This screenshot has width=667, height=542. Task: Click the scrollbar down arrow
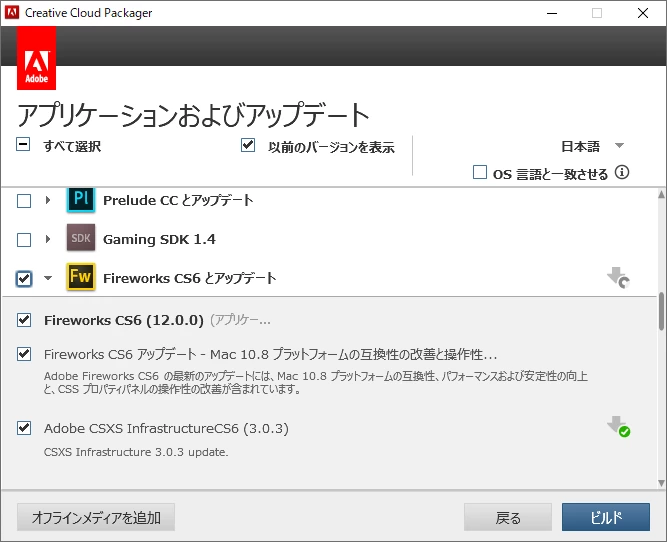tap(661, 483)
